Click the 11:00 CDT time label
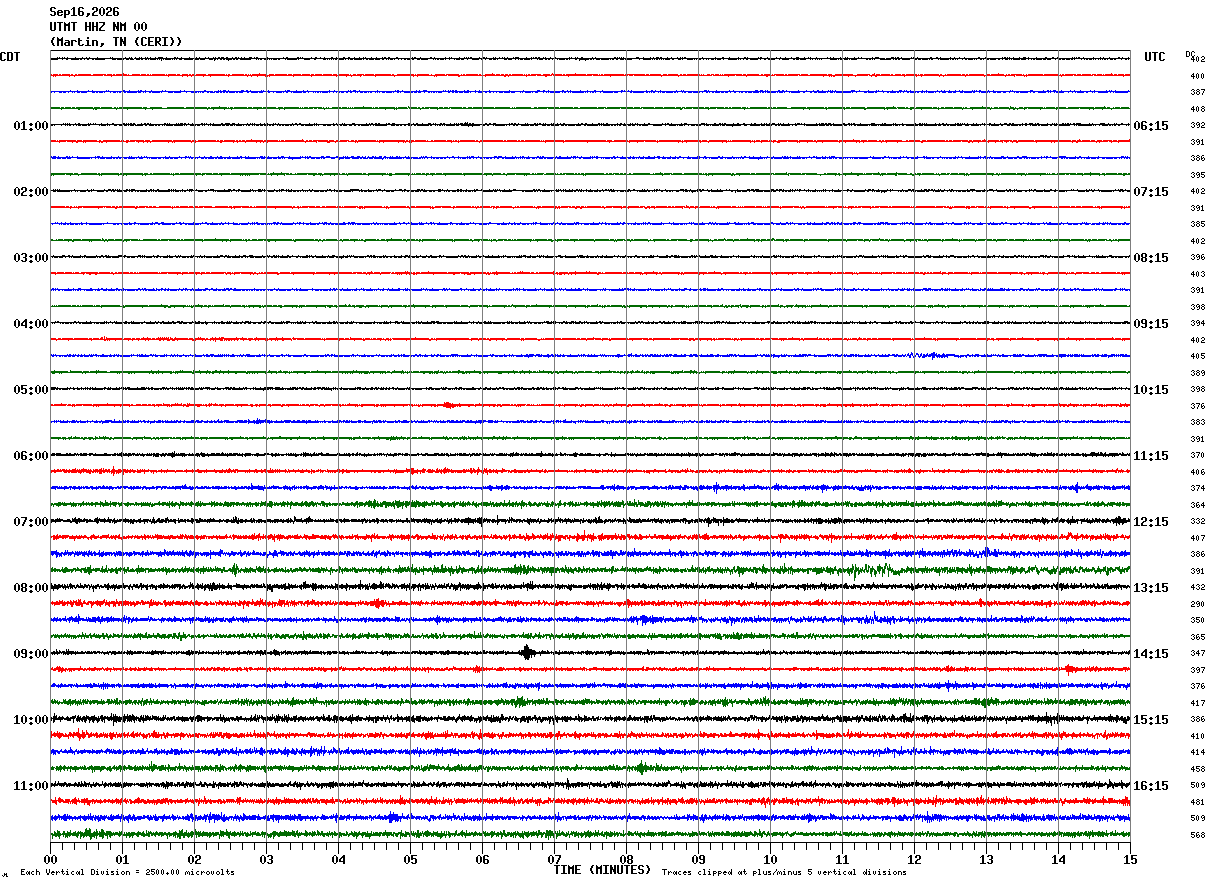 coord(30,786)
